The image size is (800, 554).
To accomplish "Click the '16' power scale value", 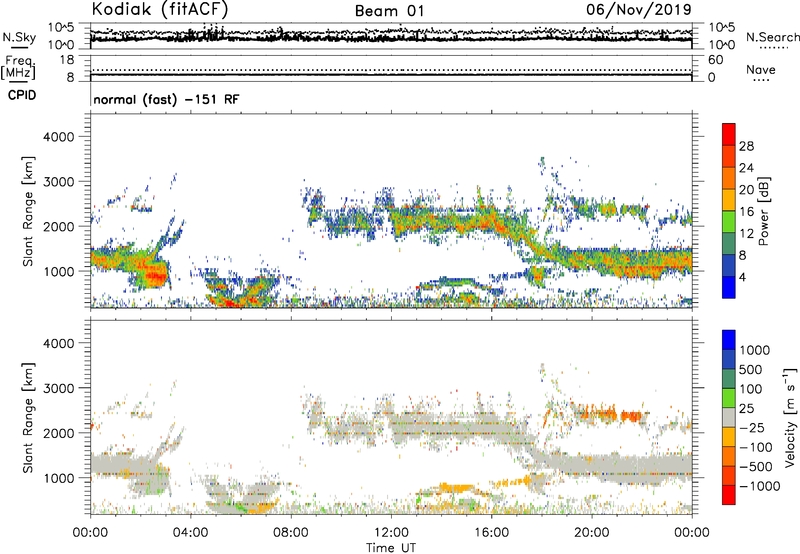I will click(746, 212).
